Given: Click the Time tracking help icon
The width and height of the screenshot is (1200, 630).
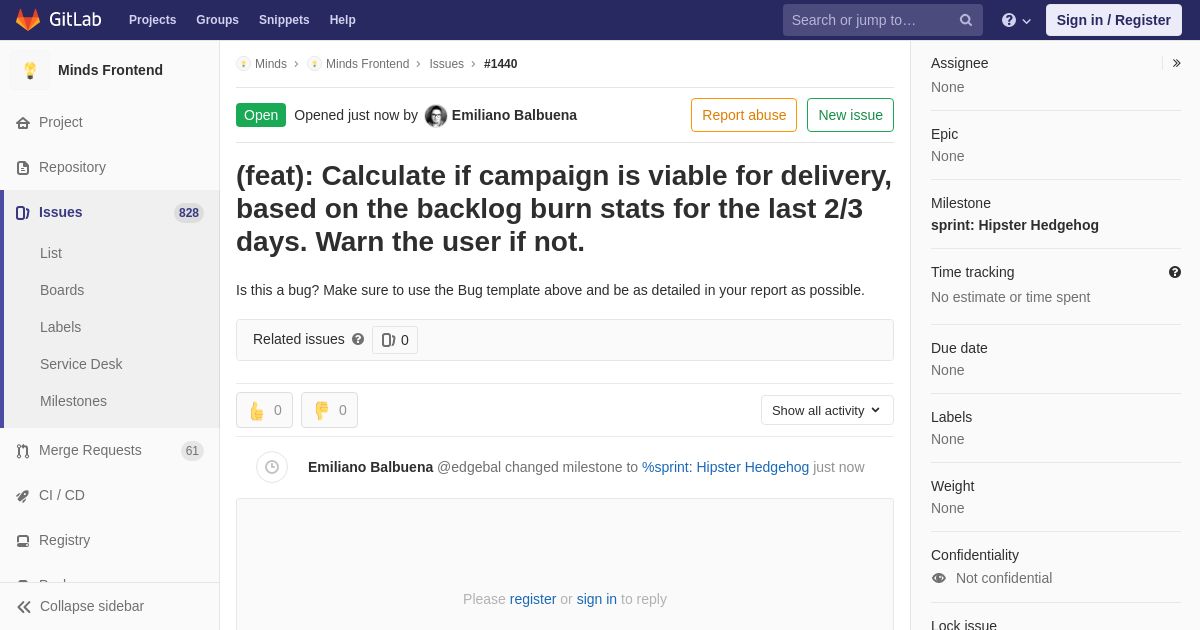Looking at the screenshot, I should point(1175,272).
